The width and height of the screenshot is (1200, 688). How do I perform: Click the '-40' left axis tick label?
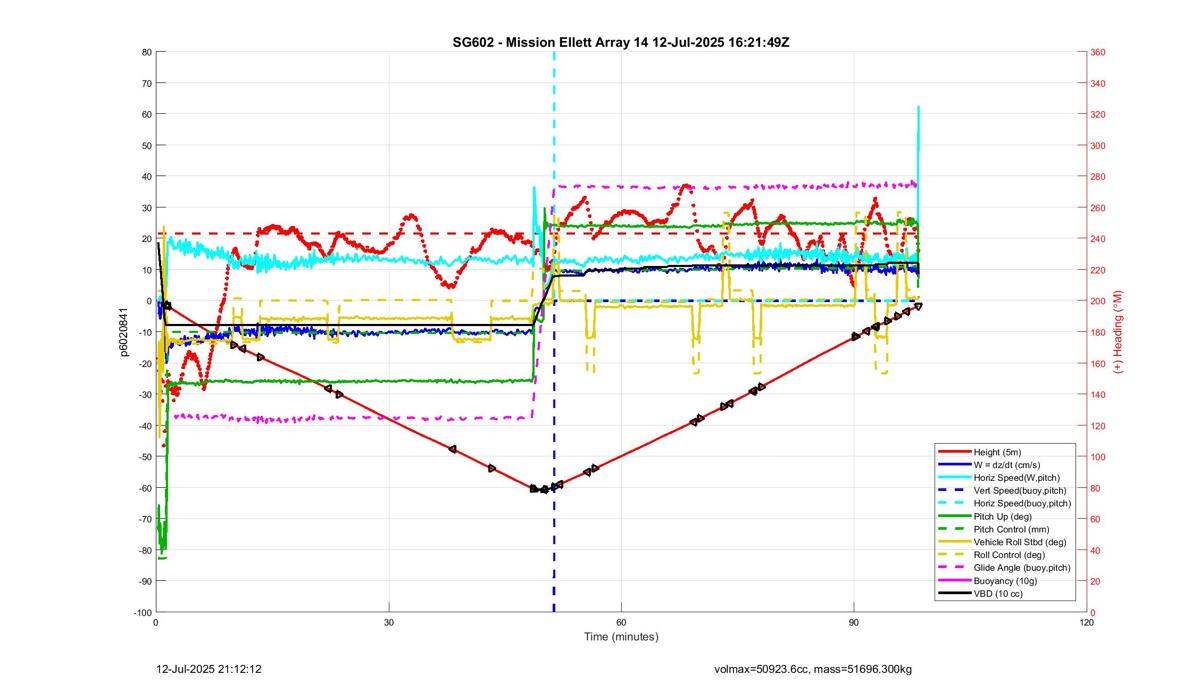(x=144, y=426)
